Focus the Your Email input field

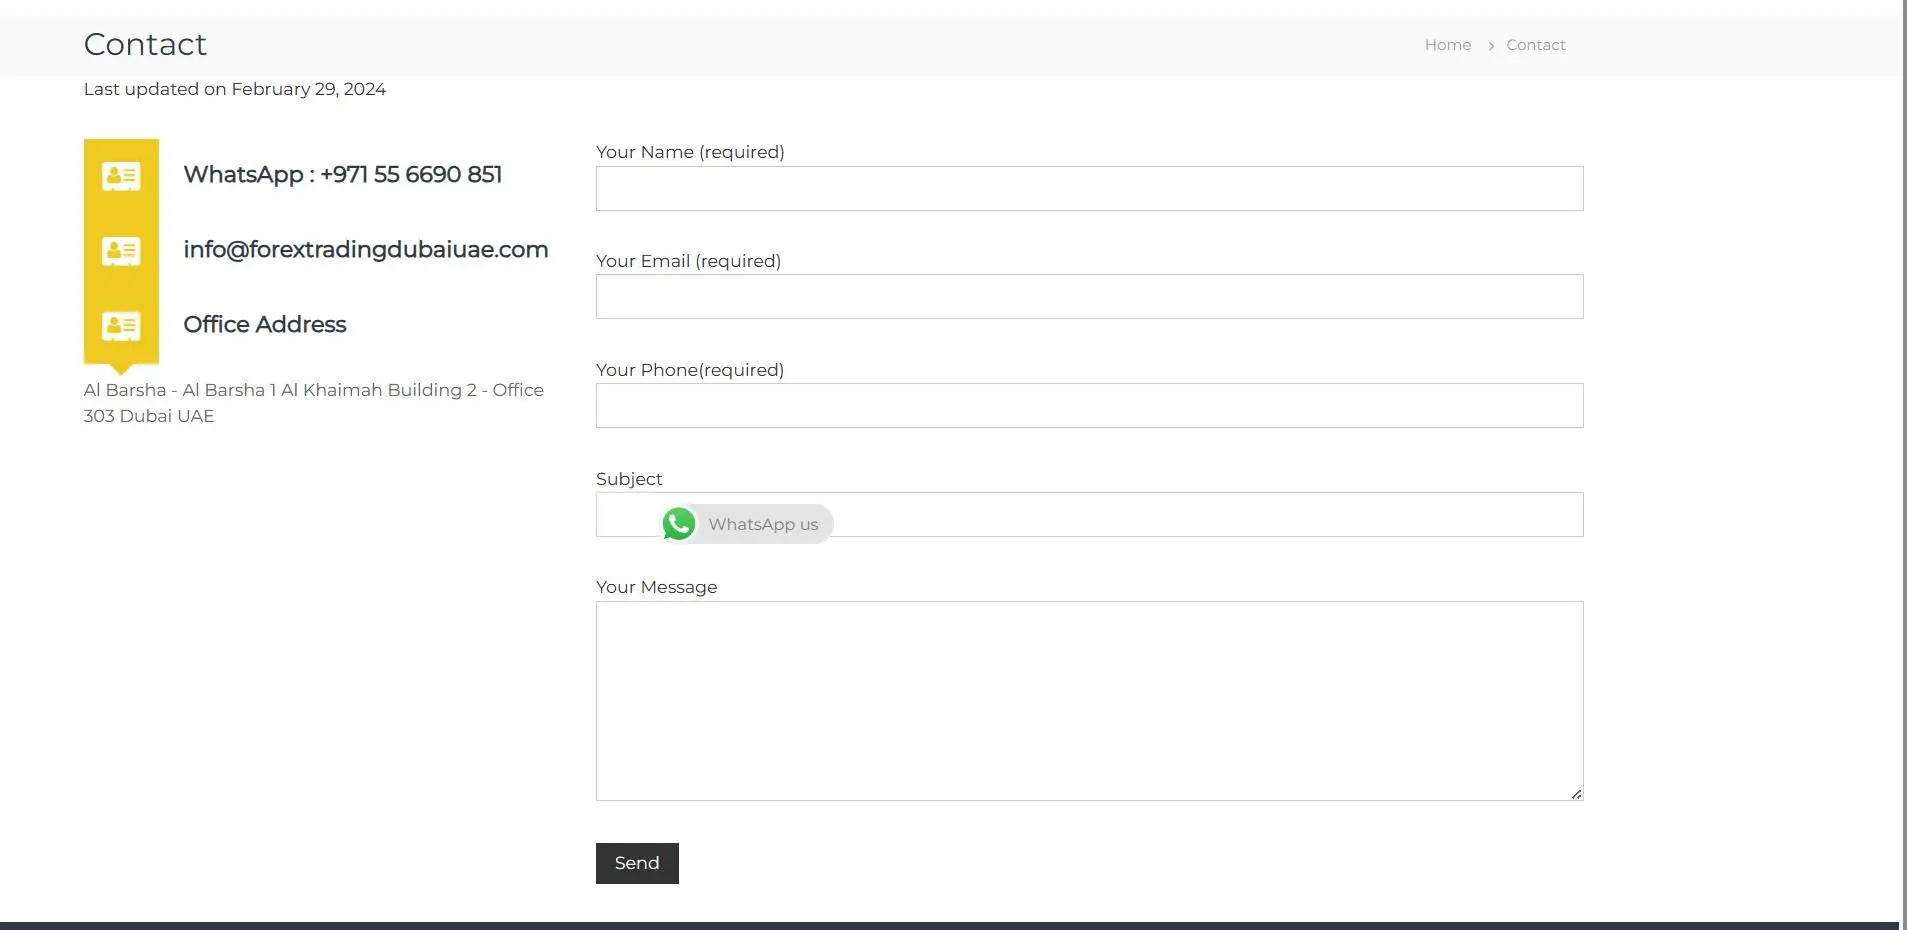click(x=1089, y=297)
